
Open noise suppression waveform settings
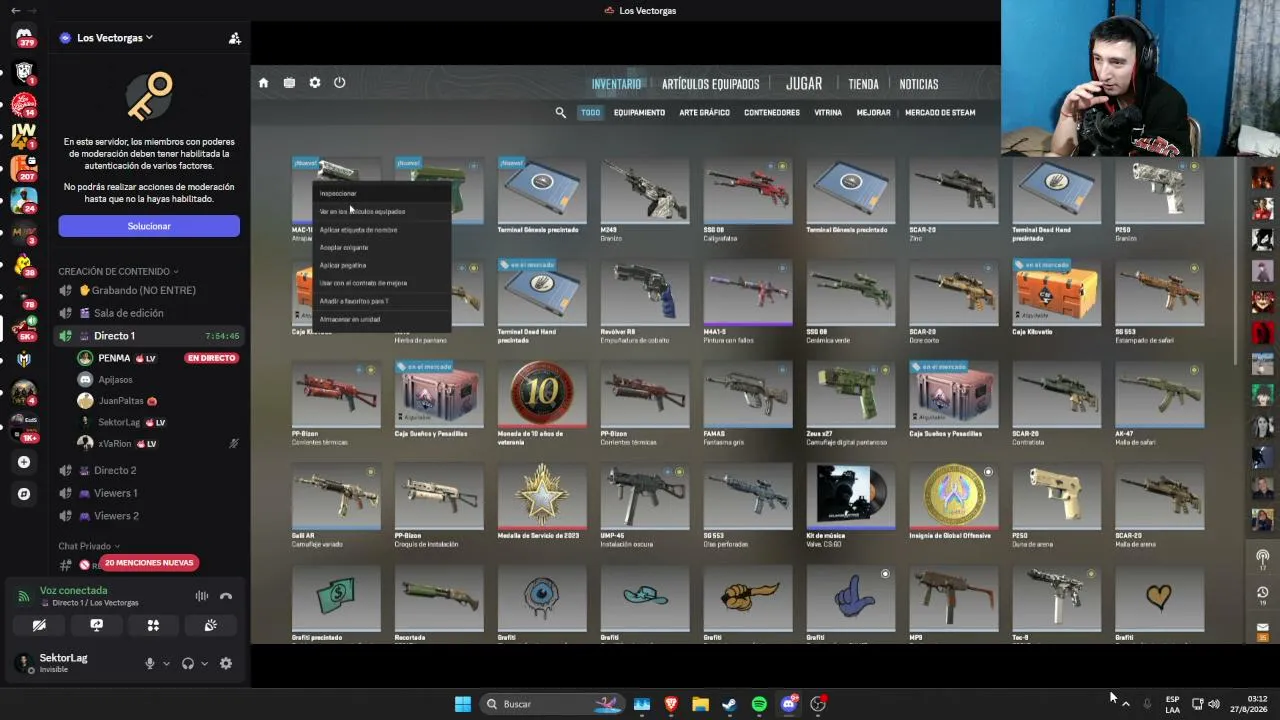pyautogui.click(x=202, y=596)
